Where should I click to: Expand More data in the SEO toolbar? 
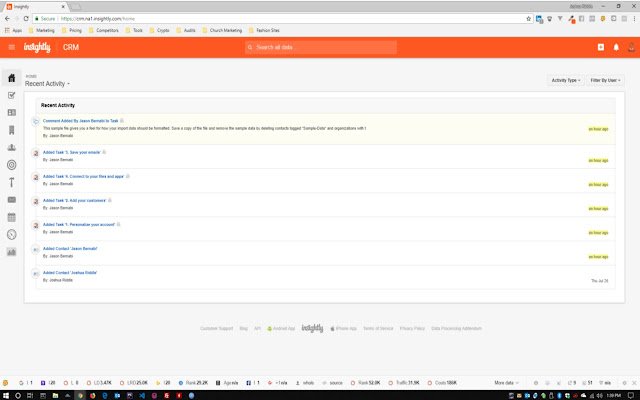click(x=506, y=383)
